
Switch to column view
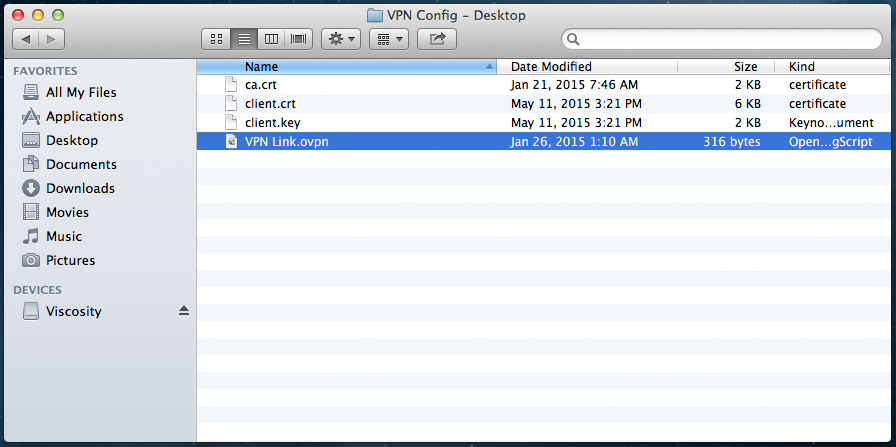pos(271,39)
